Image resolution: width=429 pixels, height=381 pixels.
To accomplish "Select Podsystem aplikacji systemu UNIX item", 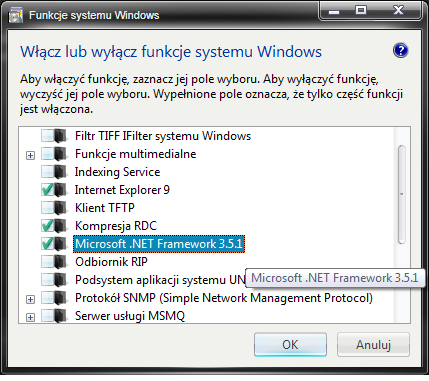I will click(160, 280).
